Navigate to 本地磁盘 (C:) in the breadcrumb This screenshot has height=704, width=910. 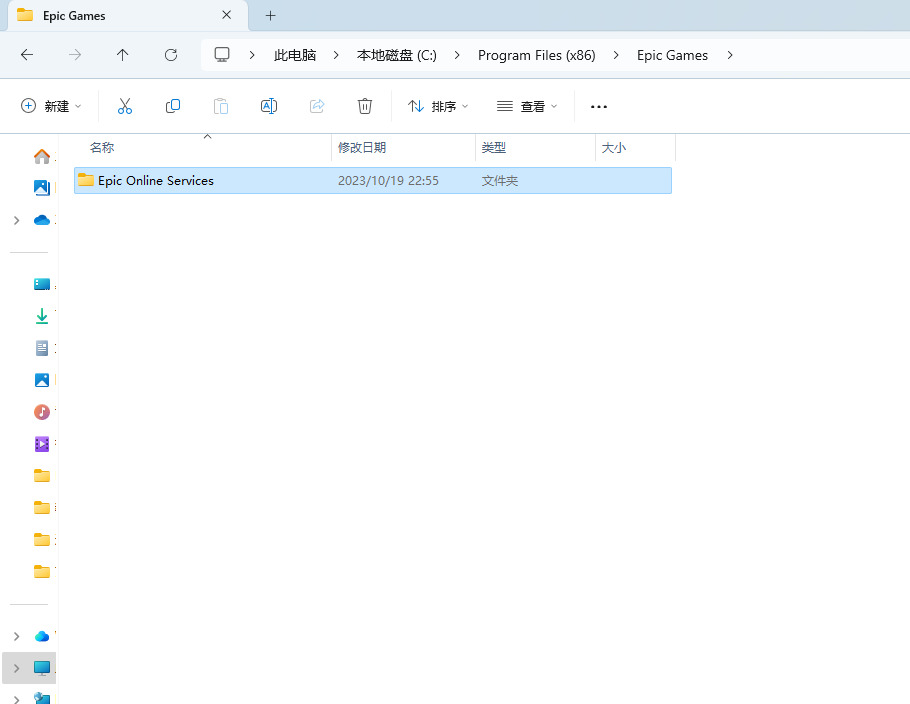(x=396, y=55)
